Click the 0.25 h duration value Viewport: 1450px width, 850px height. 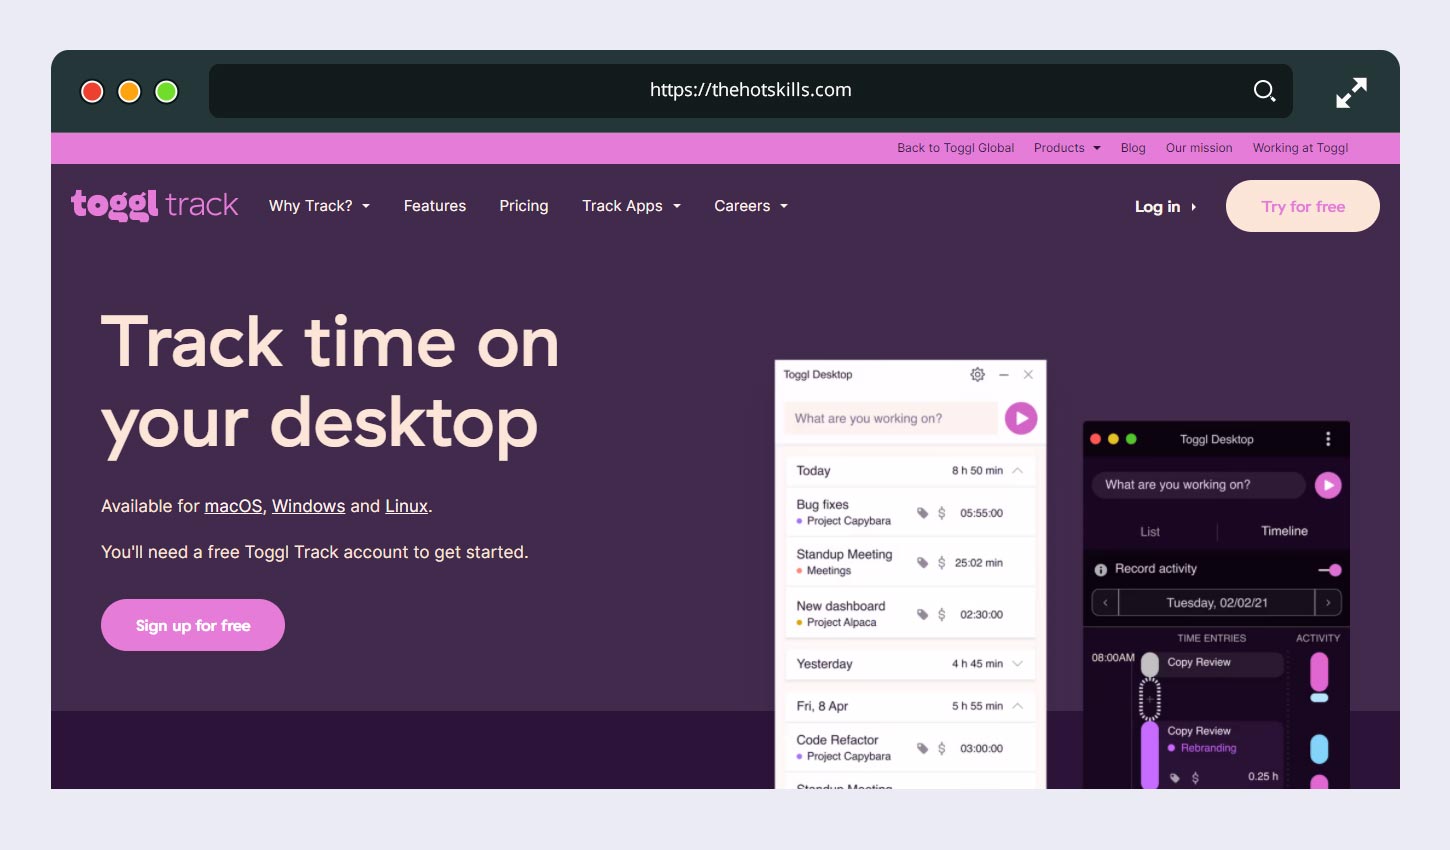click(1263, 776)
